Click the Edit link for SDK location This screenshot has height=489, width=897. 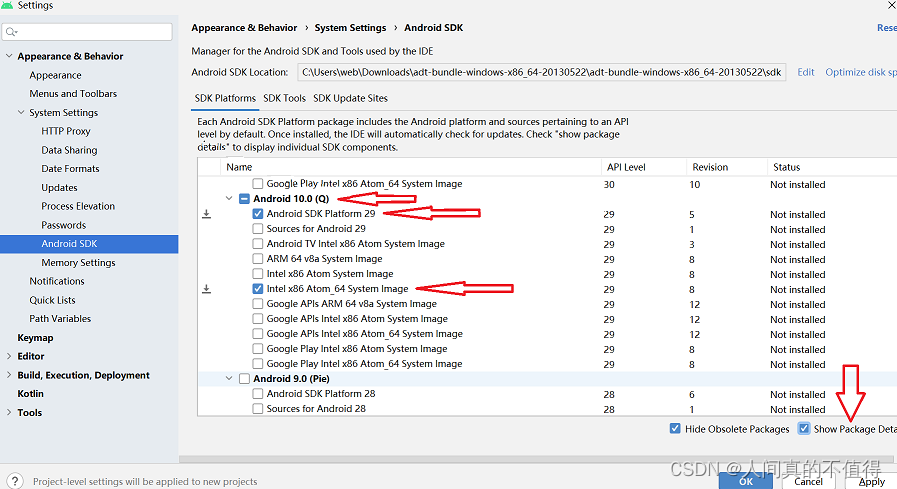click(x=805, y=72)
